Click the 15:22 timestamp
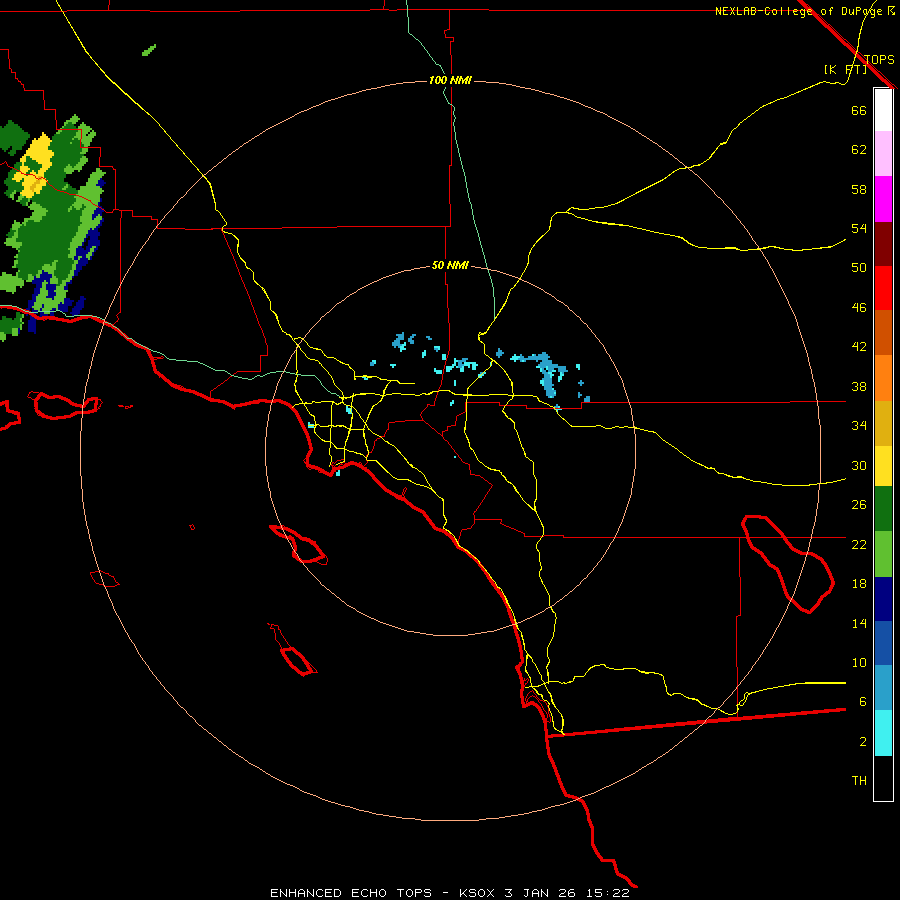The height and width of the screenshot is (900, 900). pyautogui.click(x=608, y=893)
